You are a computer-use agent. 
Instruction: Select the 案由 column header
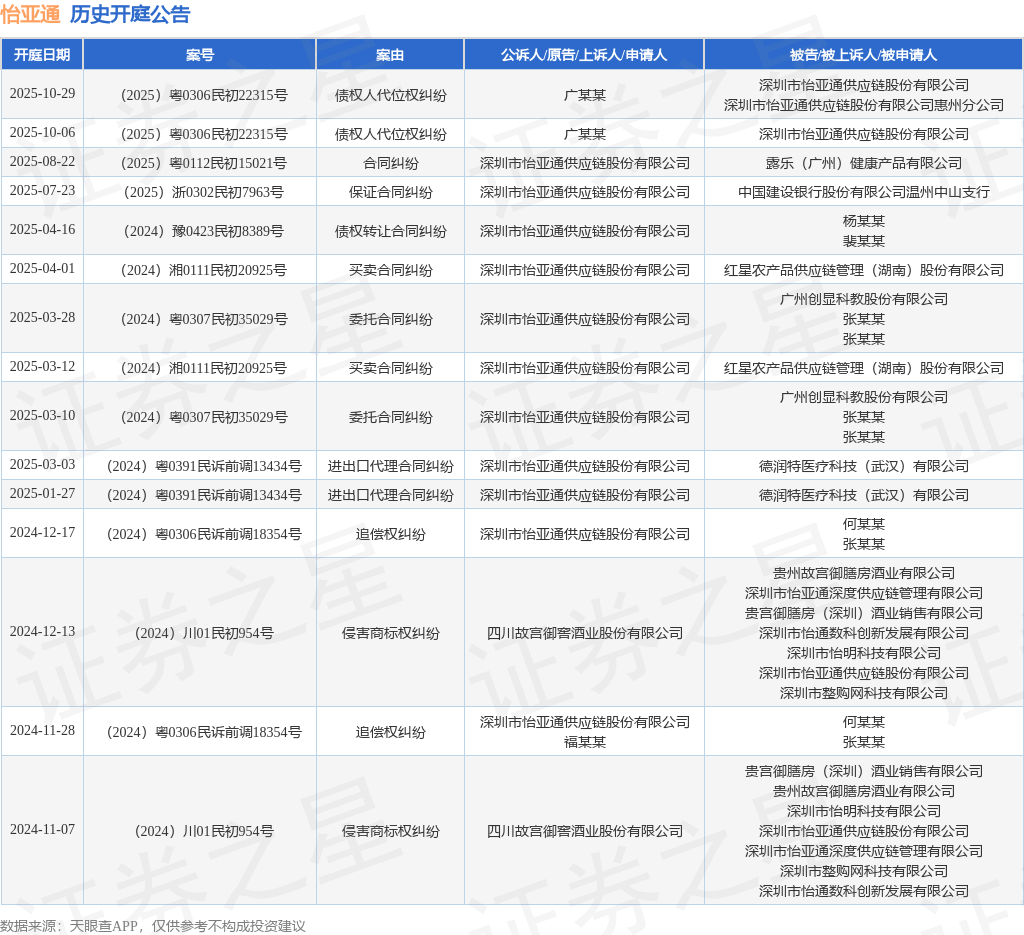(390, 55)
